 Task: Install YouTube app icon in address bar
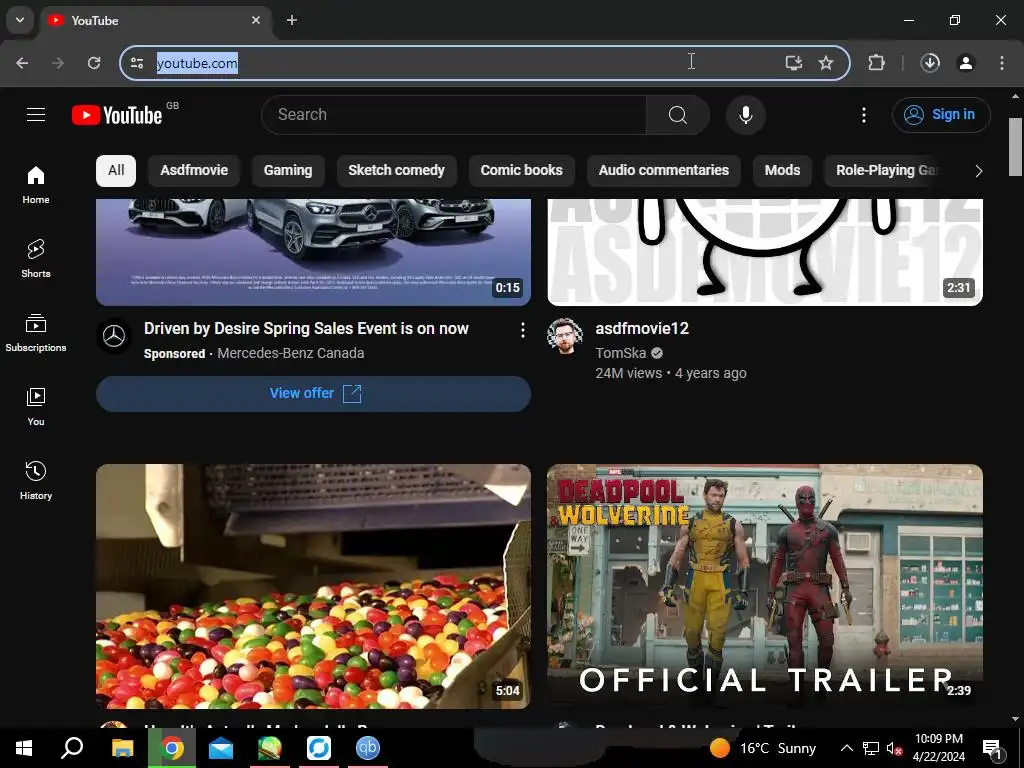(x=793, y=63)
